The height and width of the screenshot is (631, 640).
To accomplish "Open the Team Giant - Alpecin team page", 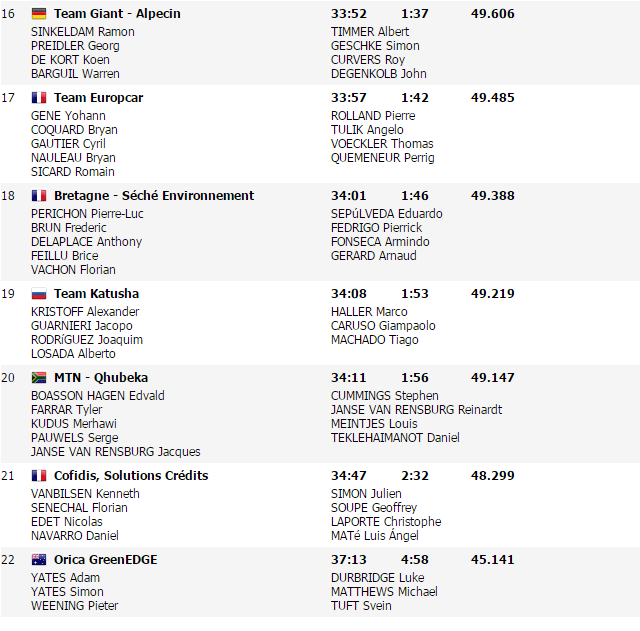I will (117, 14).
